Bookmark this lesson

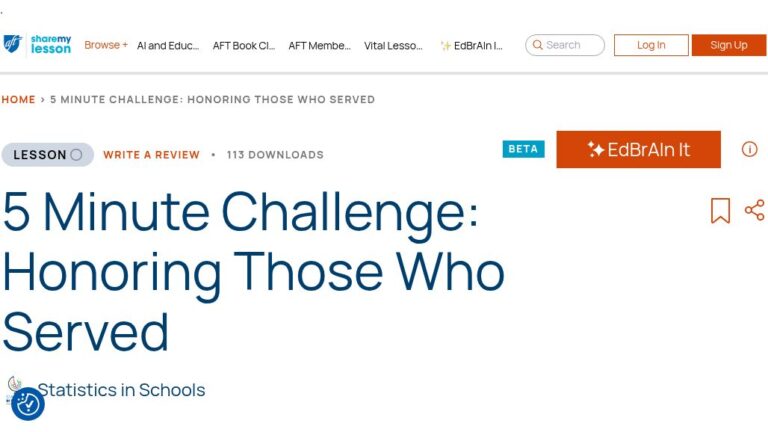(x=720, y=211)
